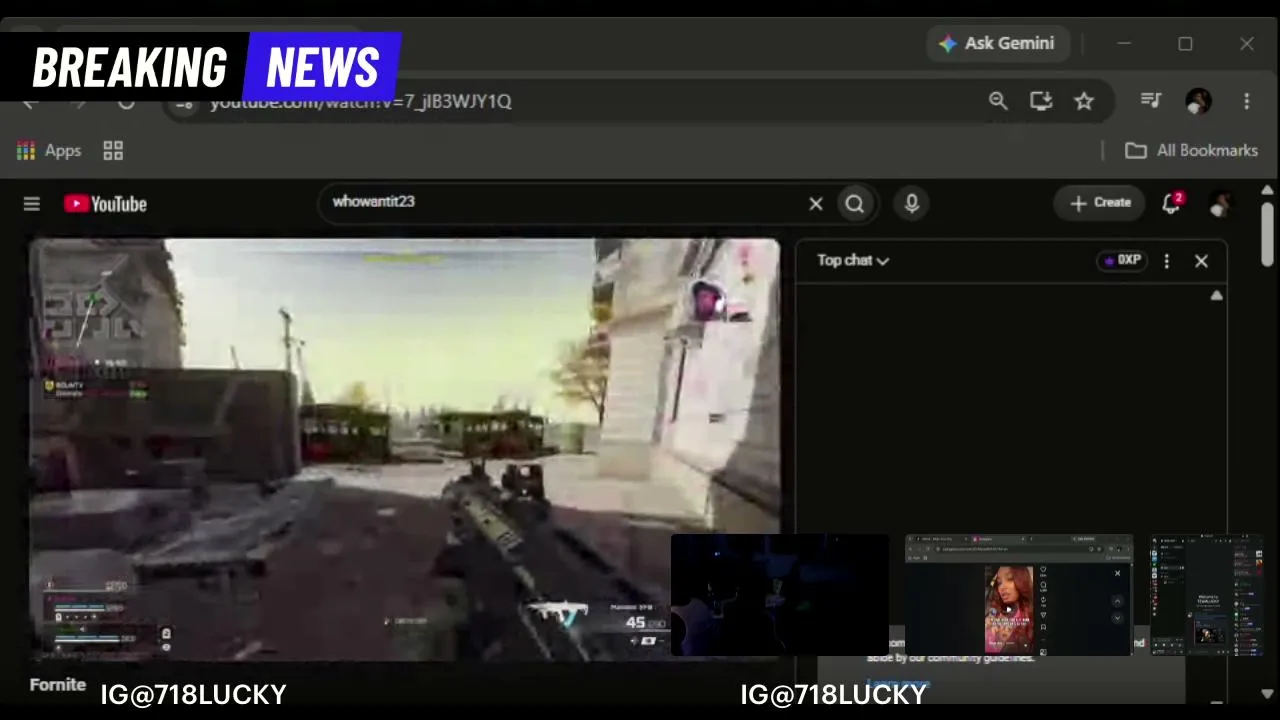The width and height of the screenshot is (1280, 720).
Task: Click the page scrollbar up arrow
Action: tap(1268, 190)
